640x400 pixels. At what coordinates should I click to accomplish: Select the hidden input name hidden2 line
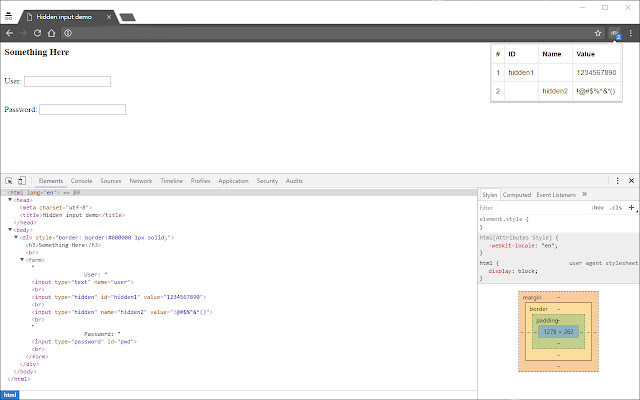[122, 312]
